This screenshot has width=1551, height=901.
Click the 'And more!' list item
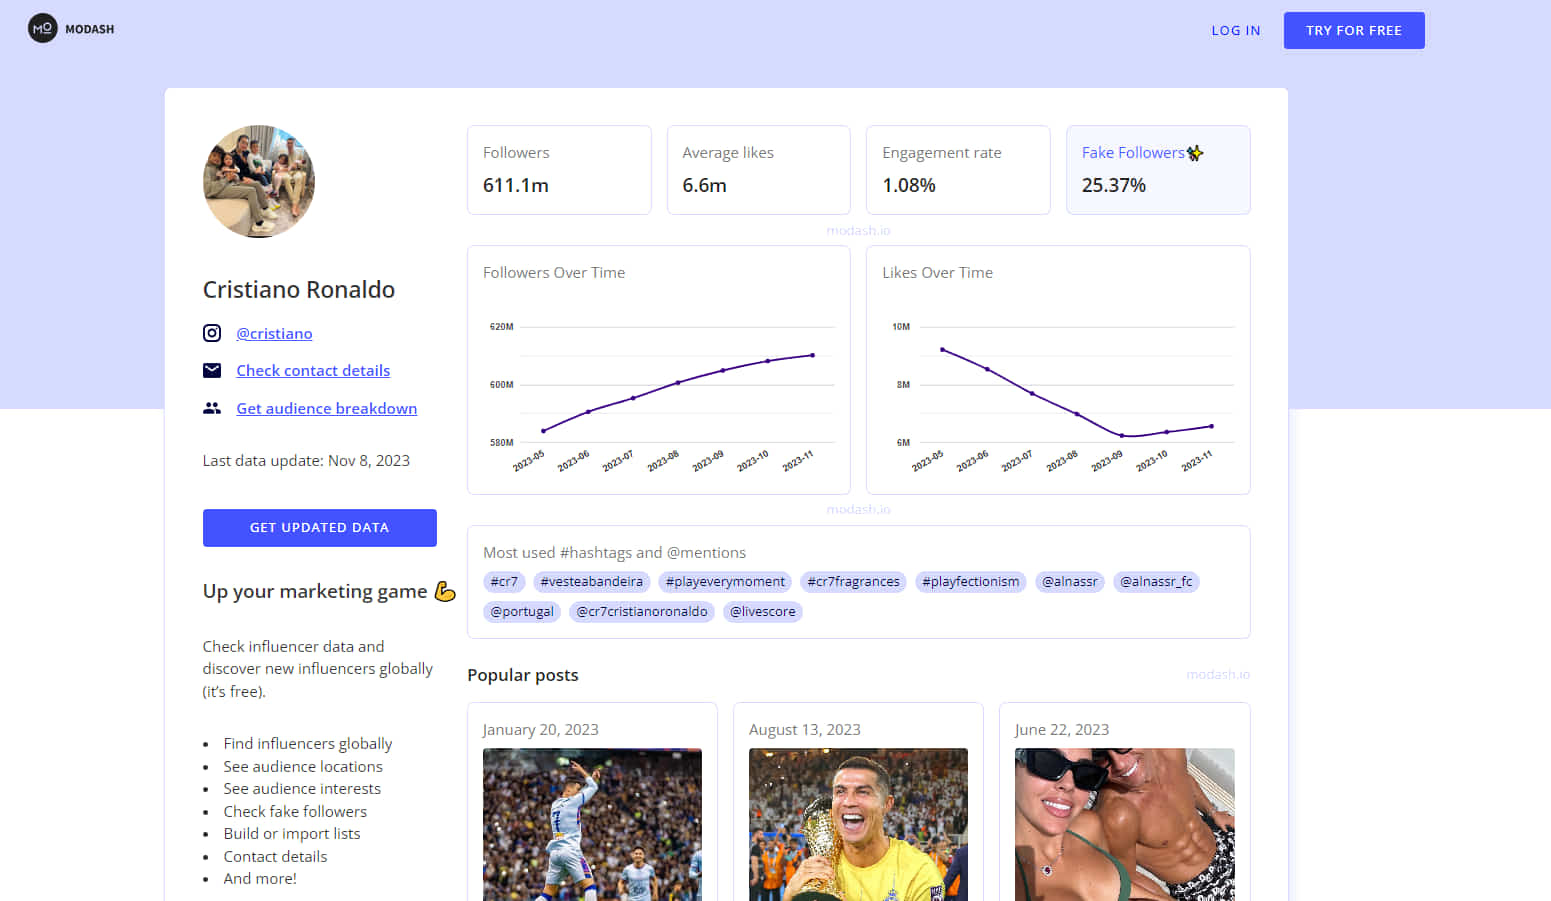tap(260, 879)
